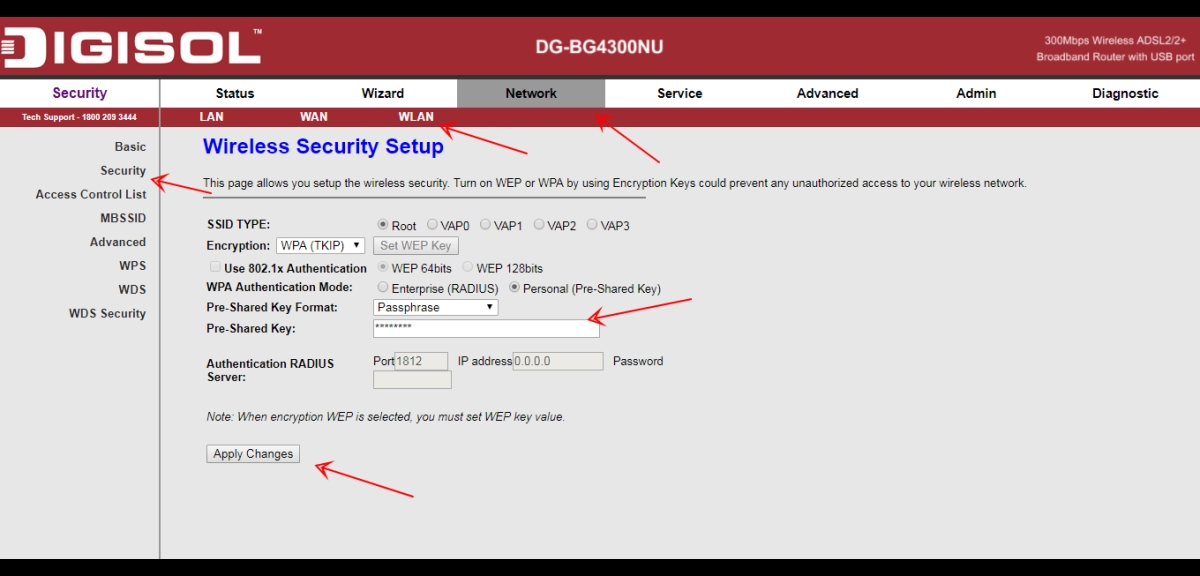Click the RADIUS Password field
1200x576 pixels.
click(x=412, y=380)
